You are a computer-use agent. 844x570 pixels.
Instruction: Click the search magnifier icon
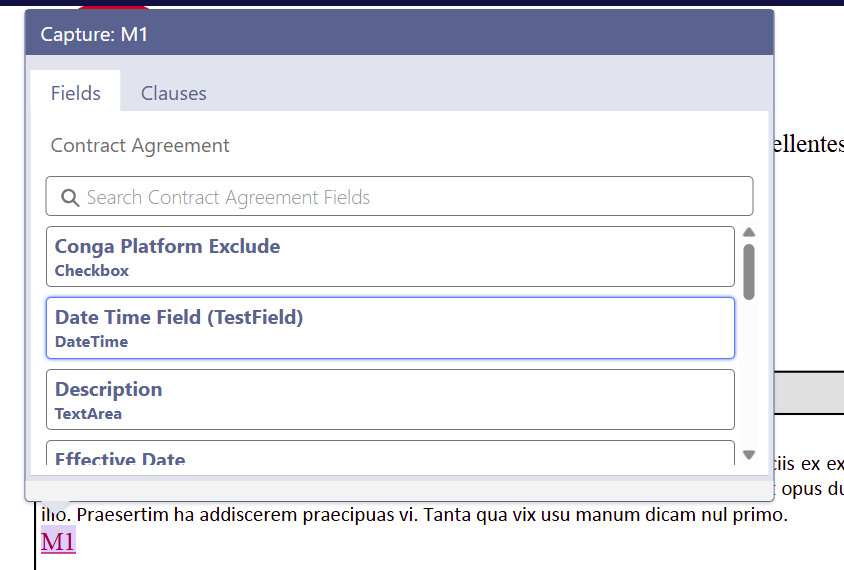point(70,198)
